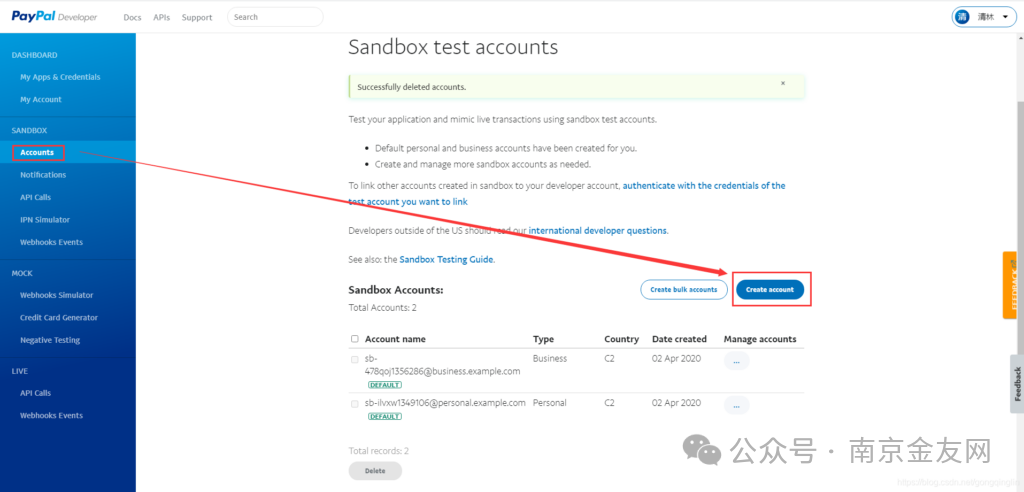
Task: Click the Create account button
Action: (770, 289)
